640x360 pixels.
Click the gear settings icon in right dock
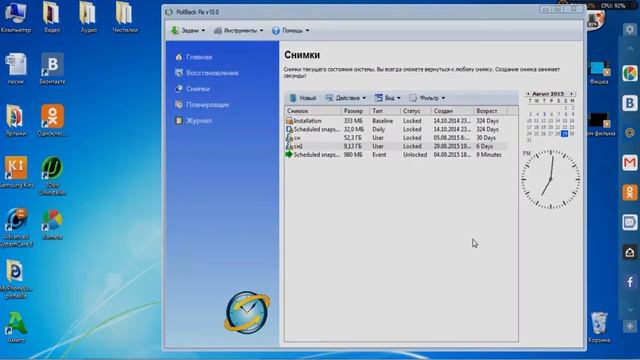pos(630,29)
